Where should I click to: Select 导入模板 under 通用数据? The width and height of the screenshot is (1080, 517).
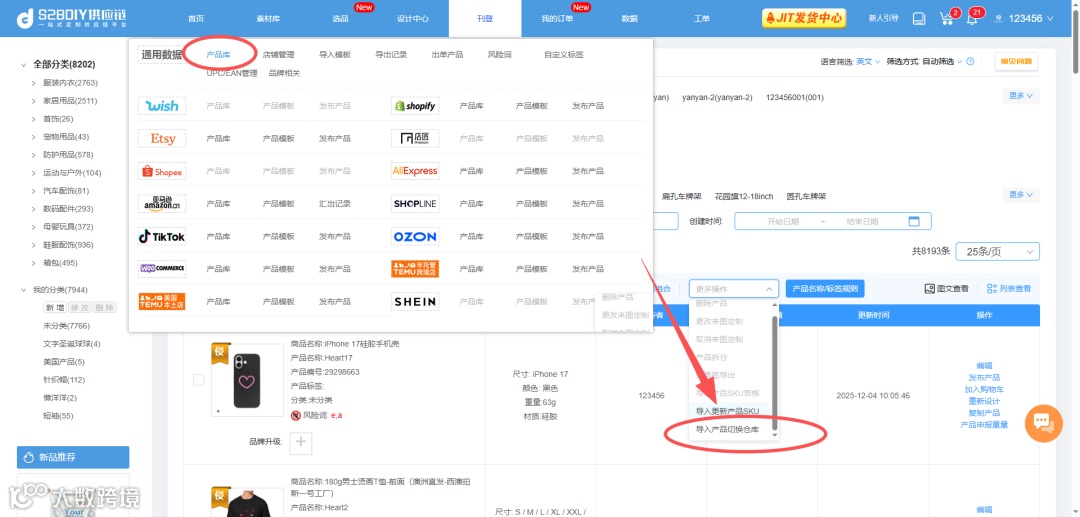tap(335, 54)
